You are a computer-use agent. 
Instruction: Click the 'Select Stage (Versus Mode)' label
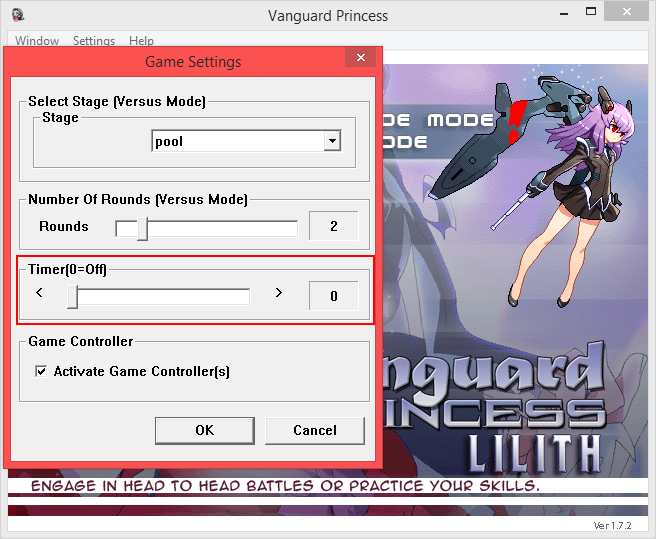[117, 101]
